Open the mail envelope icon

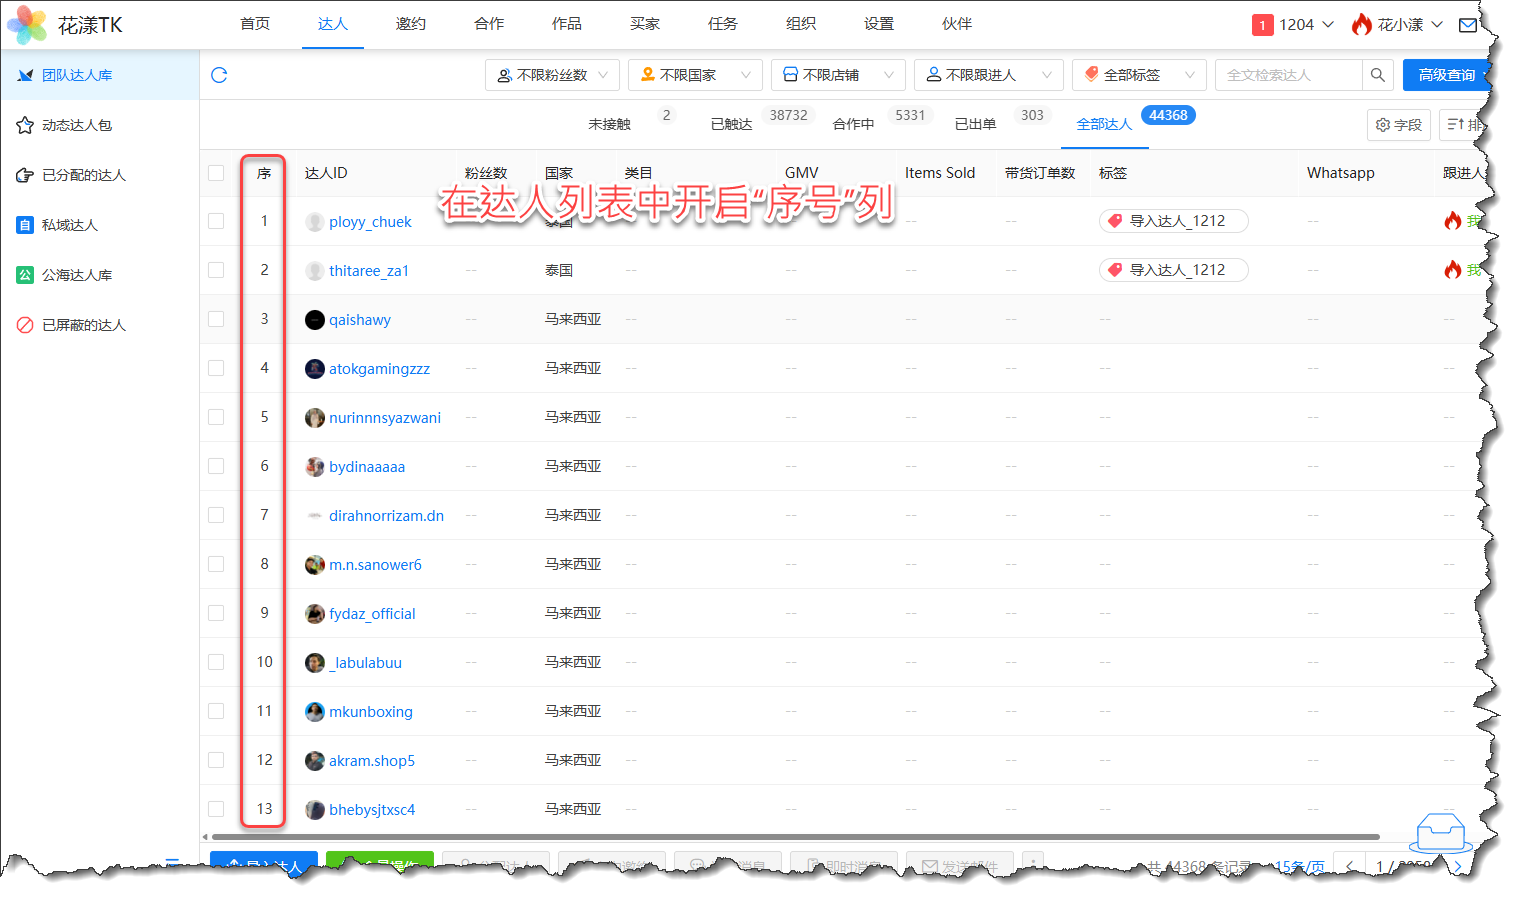click(1467, 25)
